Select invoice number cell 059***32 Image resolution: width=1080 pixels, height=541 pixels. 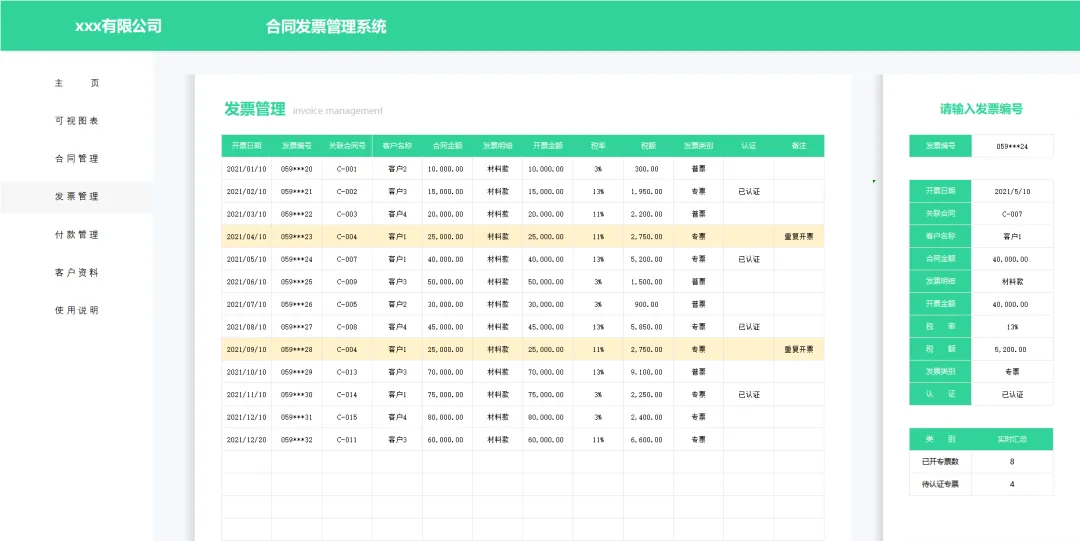[x=296, y=440]
